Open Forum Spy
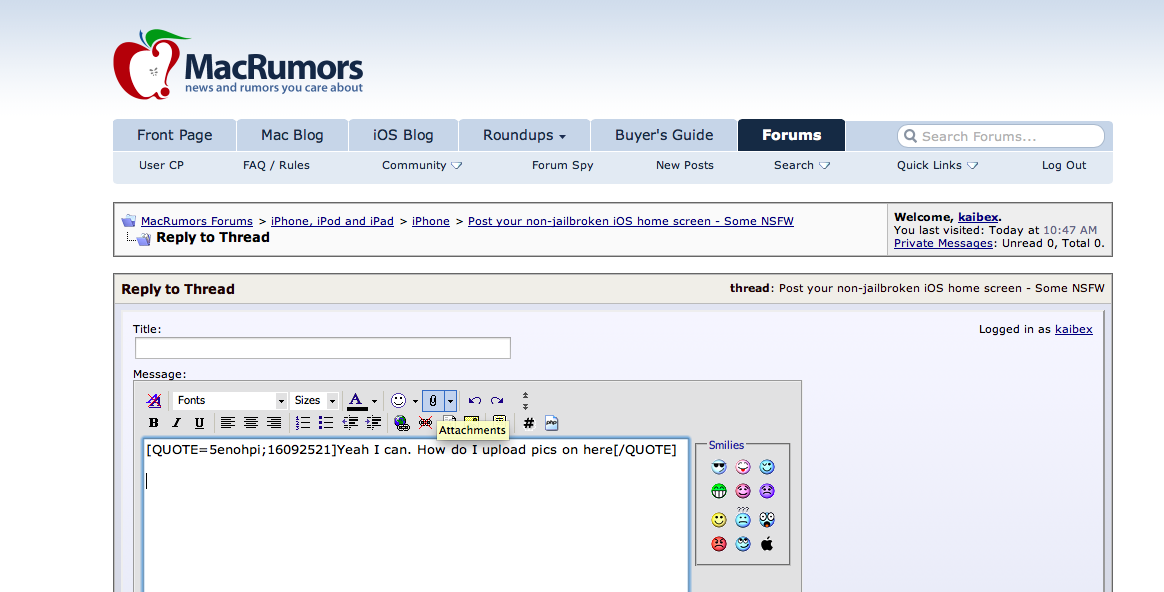1164x592 pixels. tap(563, 165)
